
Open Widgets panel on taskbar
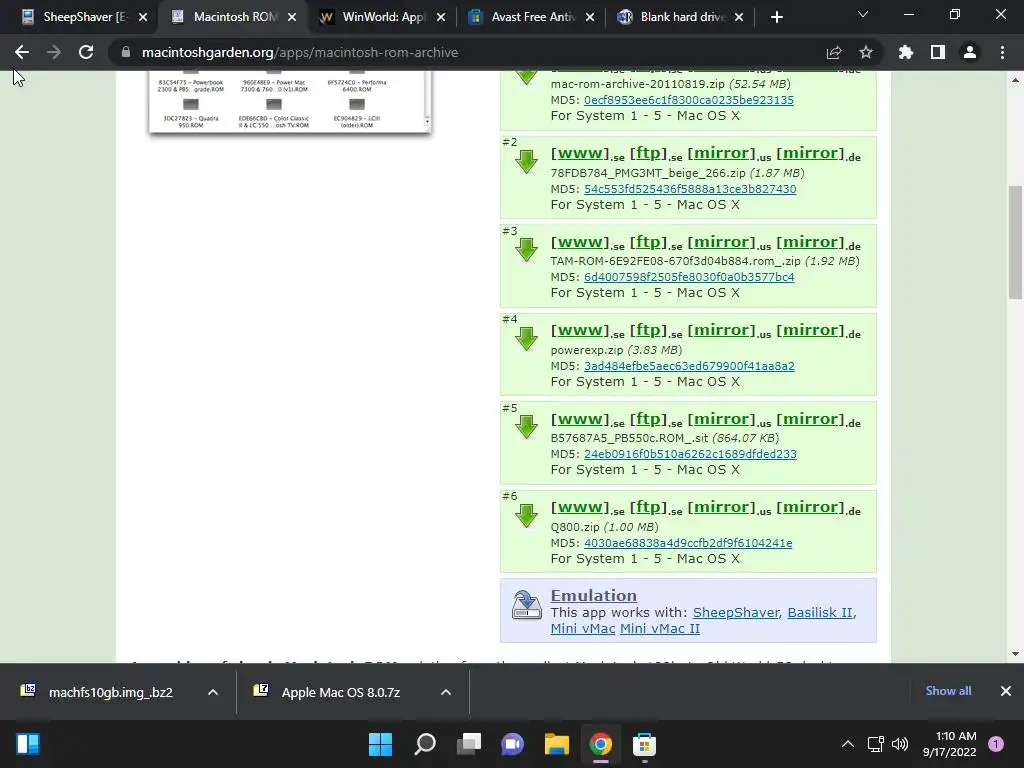(x=28, y=744)
